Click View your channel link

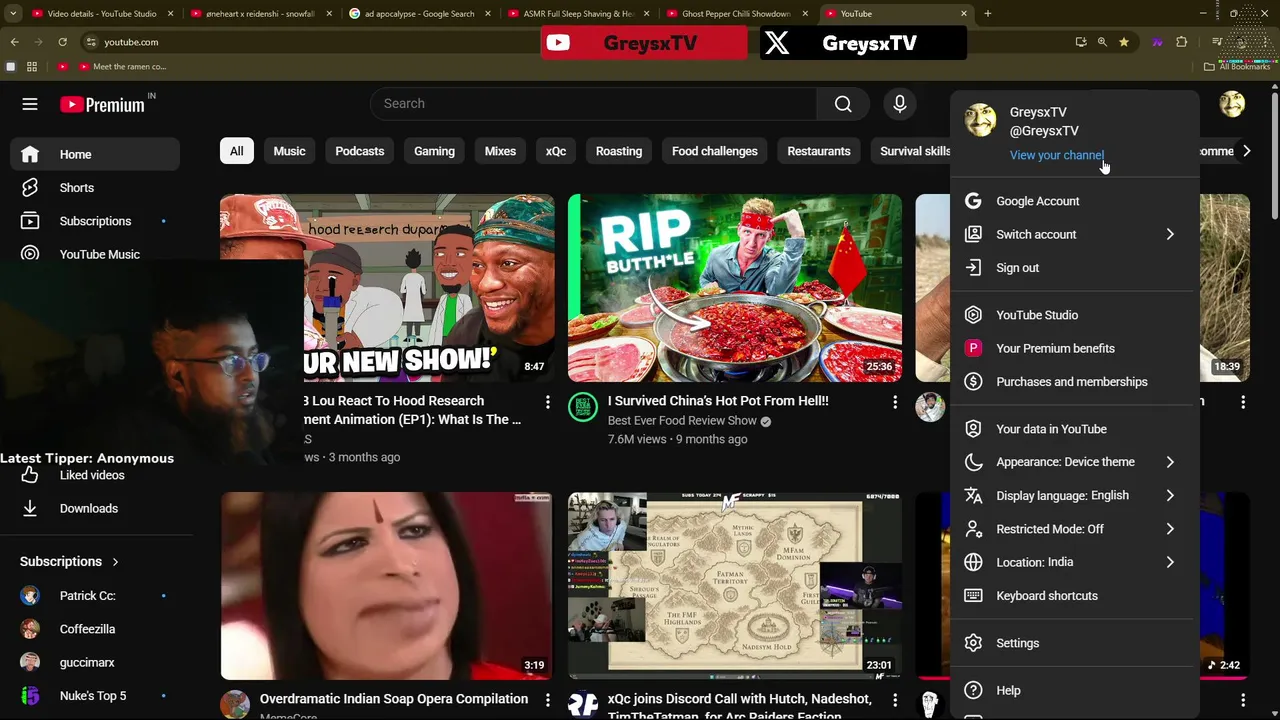[x=1056, y=155]
